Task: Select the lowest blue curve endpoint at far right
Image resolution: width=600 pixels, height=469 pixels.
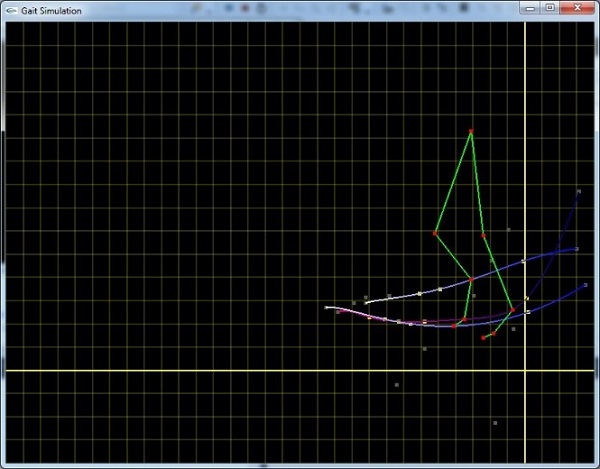Action: 587,284
